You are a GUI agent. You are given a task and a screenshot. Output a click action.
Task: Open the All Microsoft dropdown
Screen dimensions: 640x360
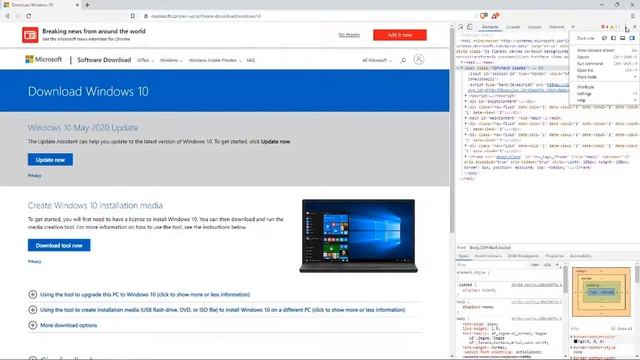pyautogui.click(x=377, y=60)
